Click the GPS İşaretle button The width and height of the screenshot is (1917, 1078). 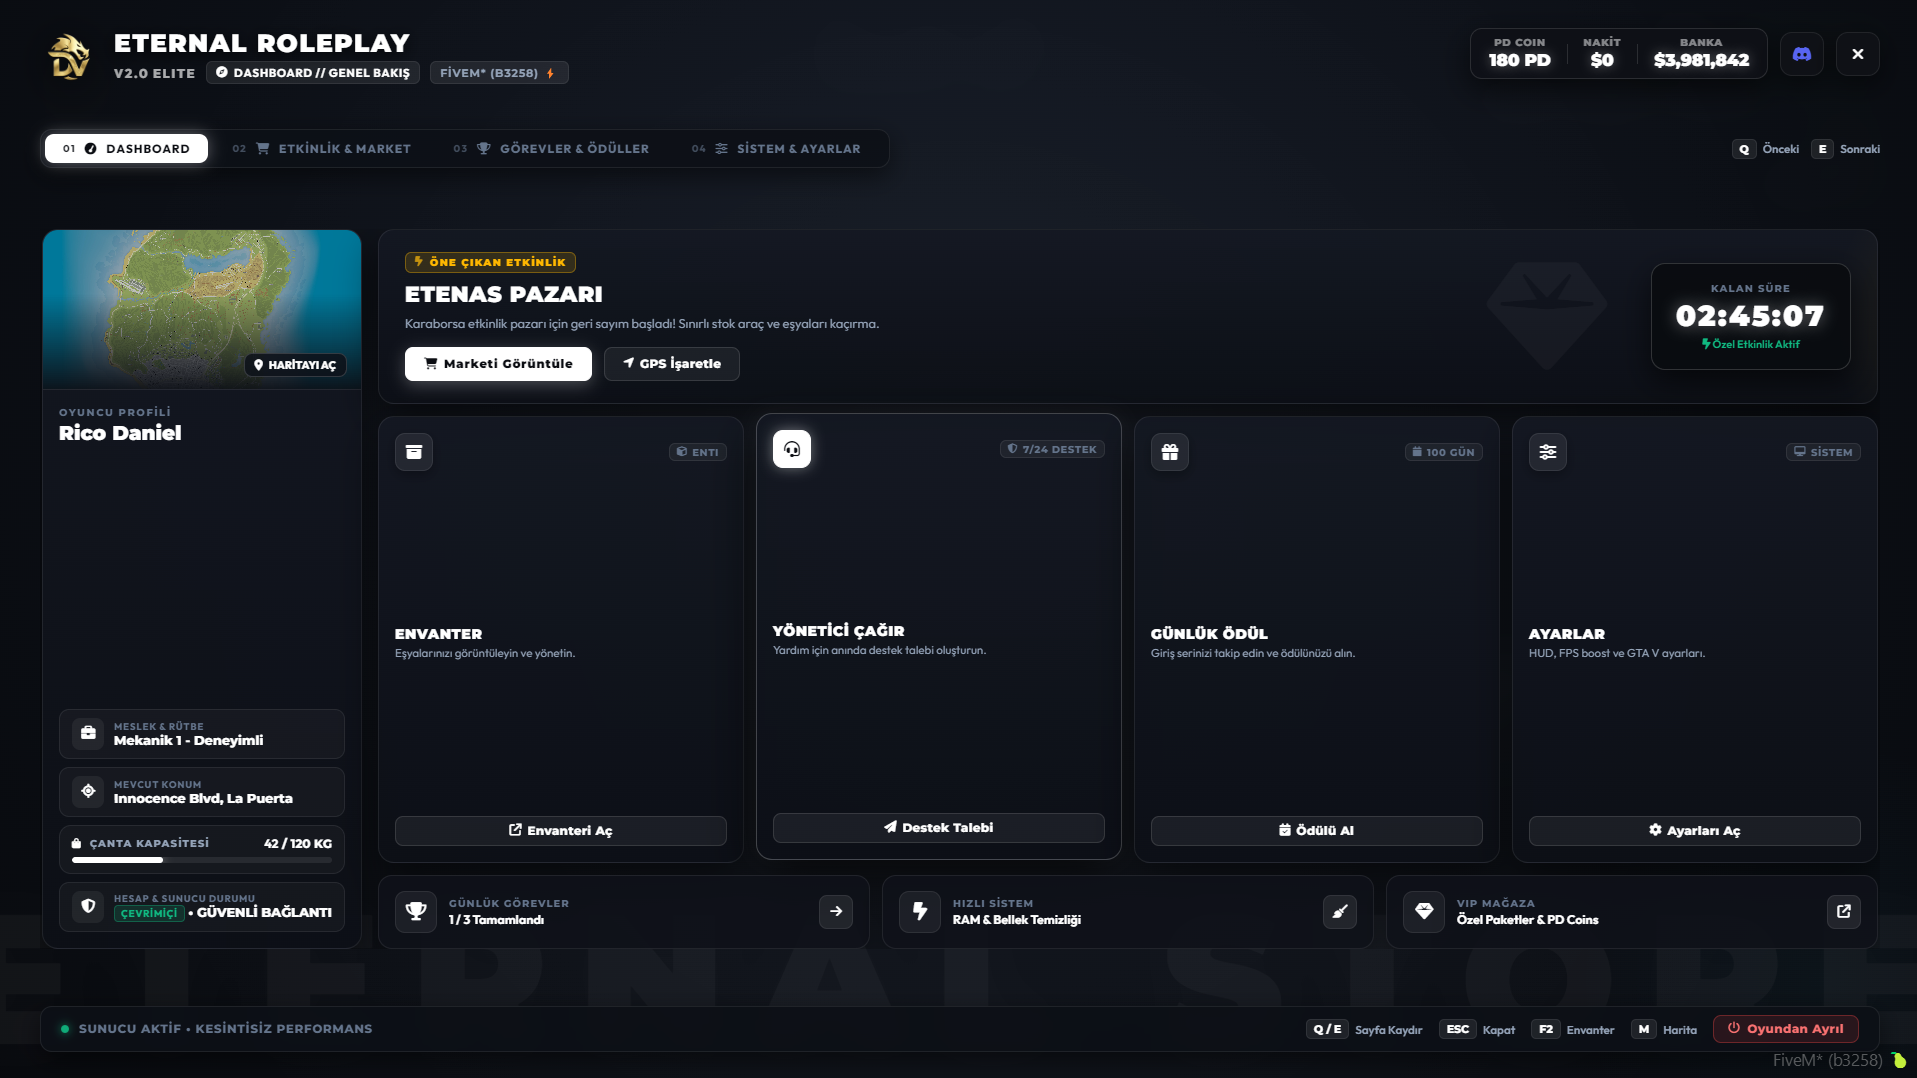click(x=672, y=364)
